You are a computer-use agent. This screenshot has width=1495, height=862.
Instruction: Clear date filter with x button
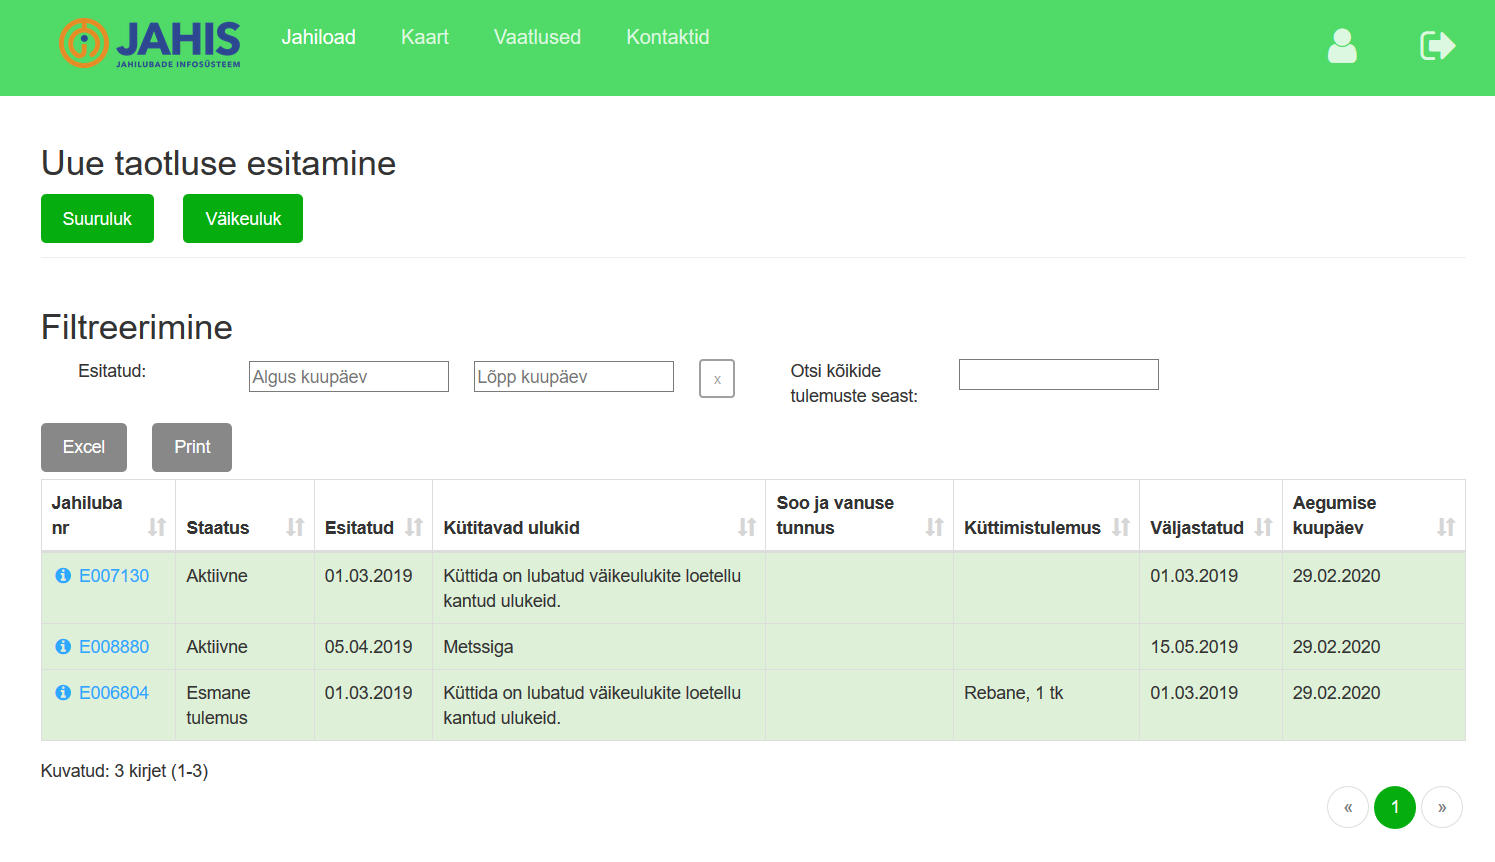(x=717, y=379)
